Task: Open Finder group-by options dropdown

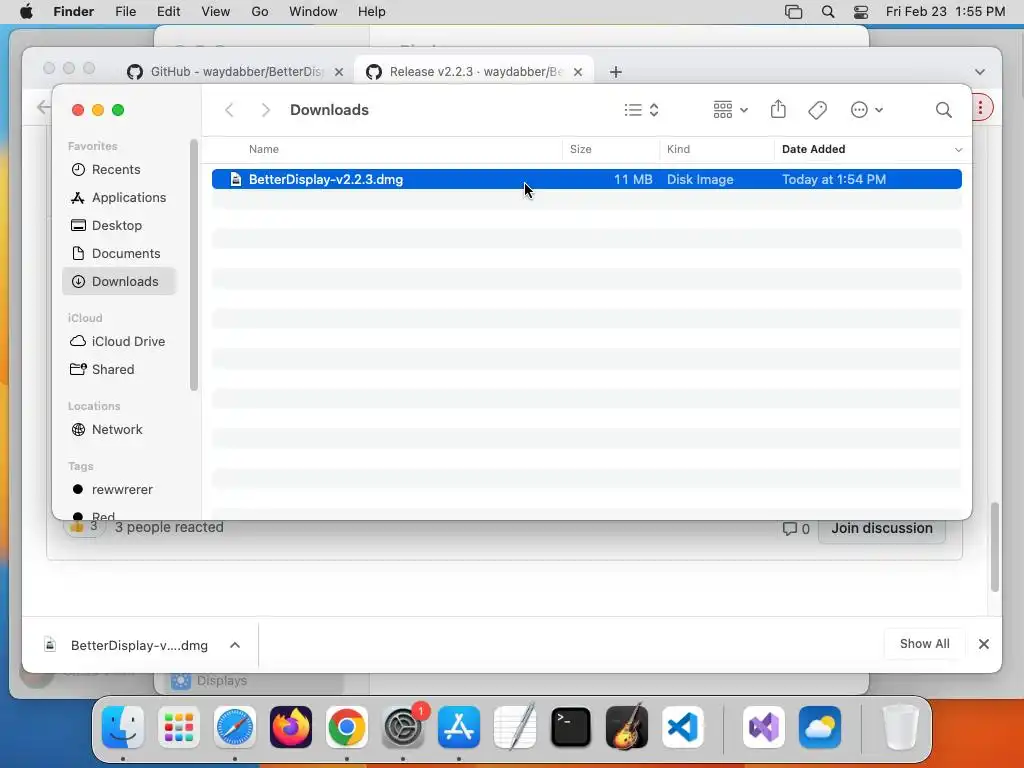Action: pyautogui.click(x=731, y=110)
